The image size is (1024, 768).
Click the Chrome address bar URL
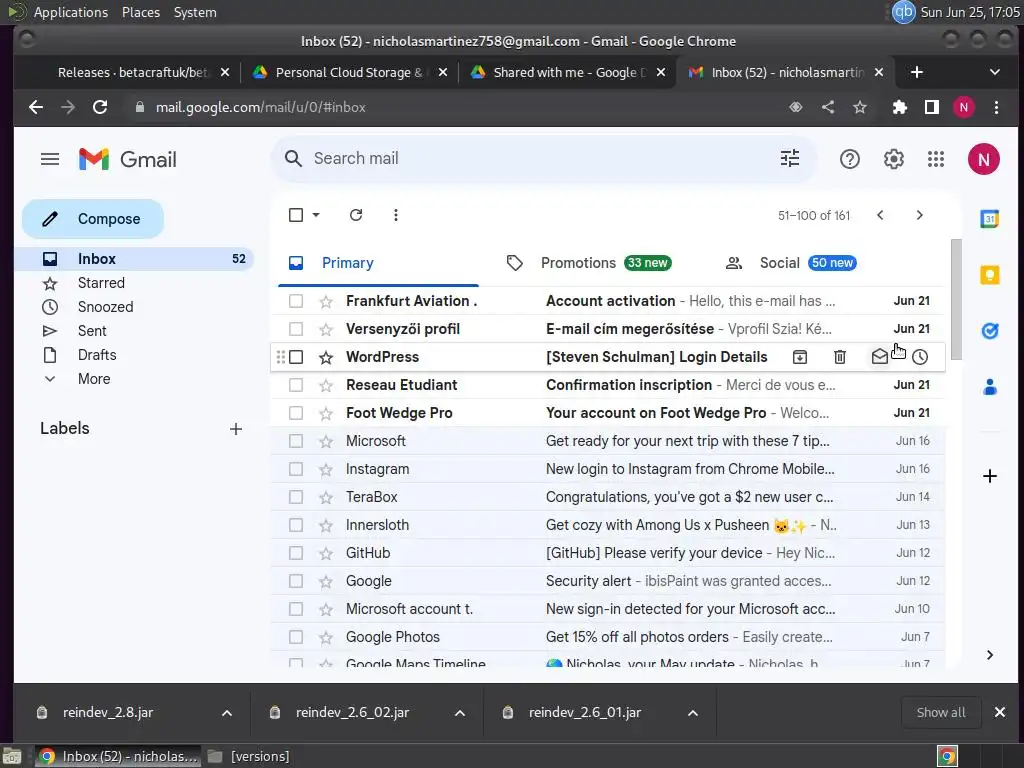(x=261, y=107)
